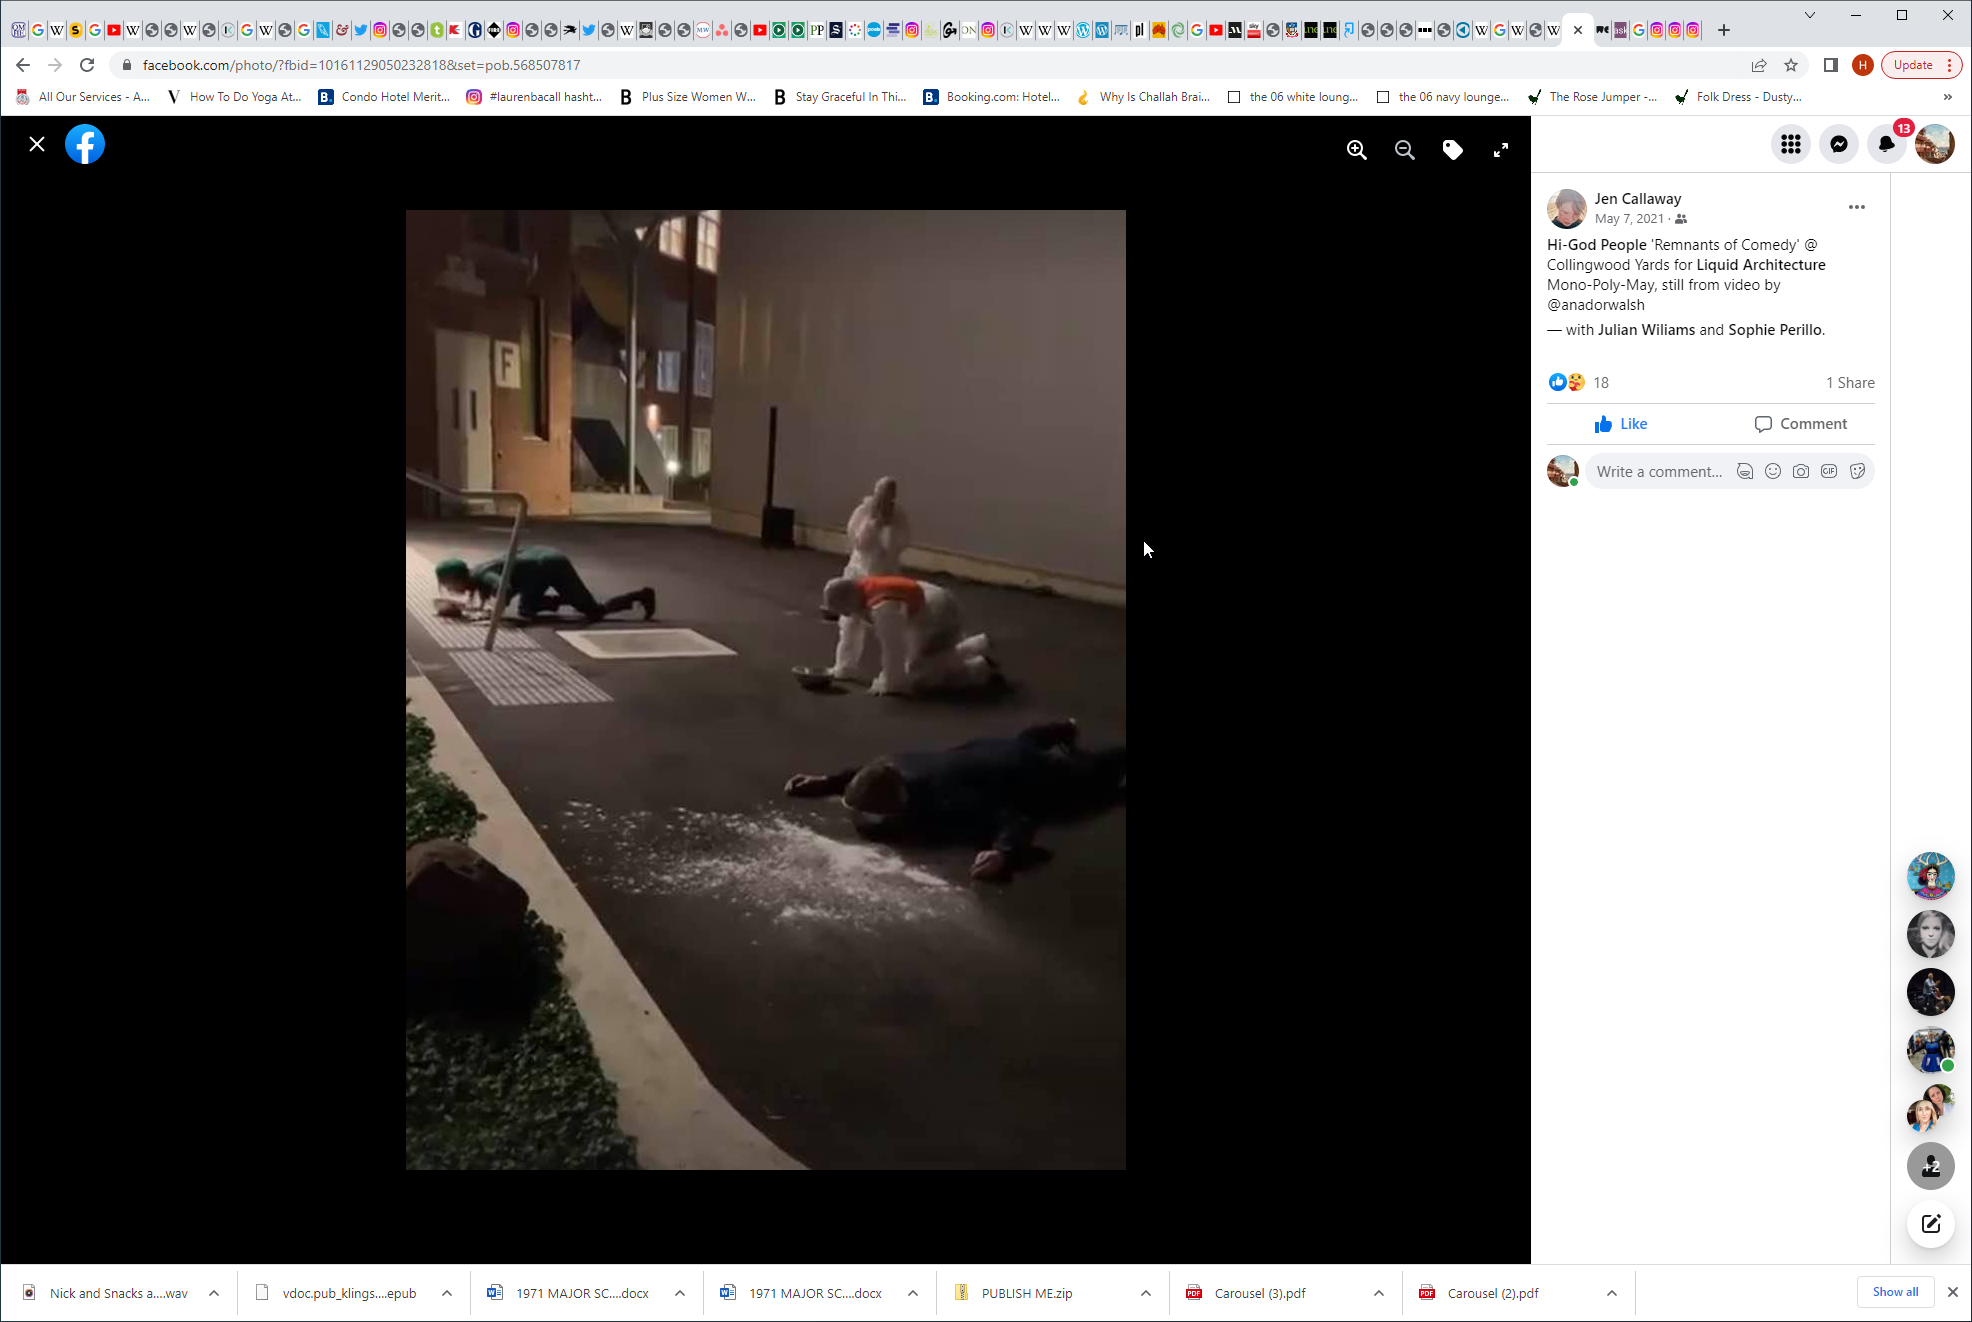The height and width of the screenshot is (1322, 1972).
Task: Open Hi-God People page link
Action: 1596,245
